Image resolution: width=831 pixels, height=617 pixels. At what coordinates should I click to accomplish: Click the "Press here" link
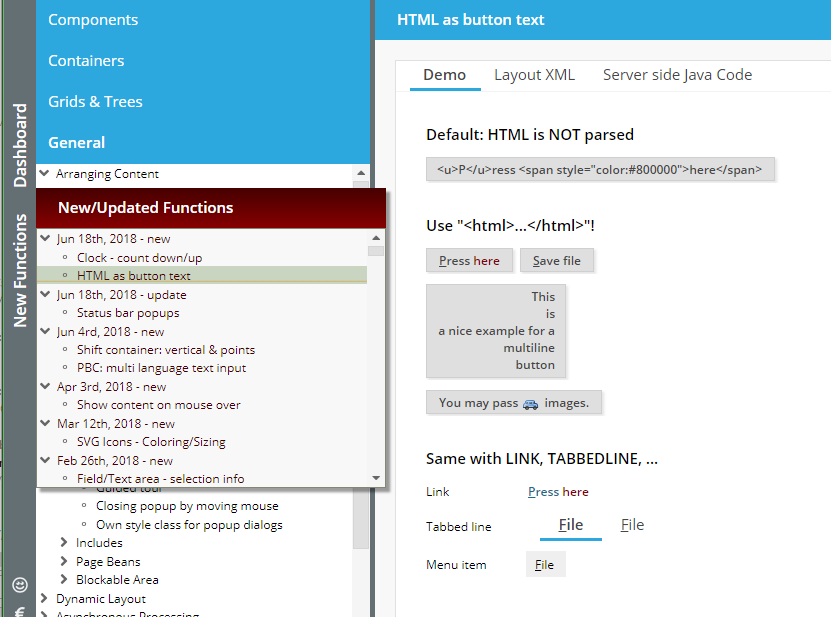(558, 492)
